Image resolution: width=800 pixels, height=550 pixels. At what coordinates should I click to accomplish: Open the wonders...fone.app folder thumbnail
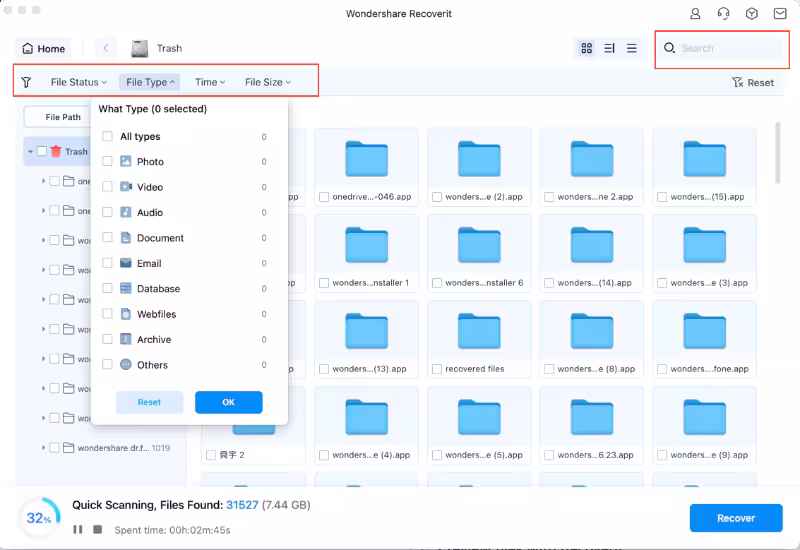click(704, 331)
